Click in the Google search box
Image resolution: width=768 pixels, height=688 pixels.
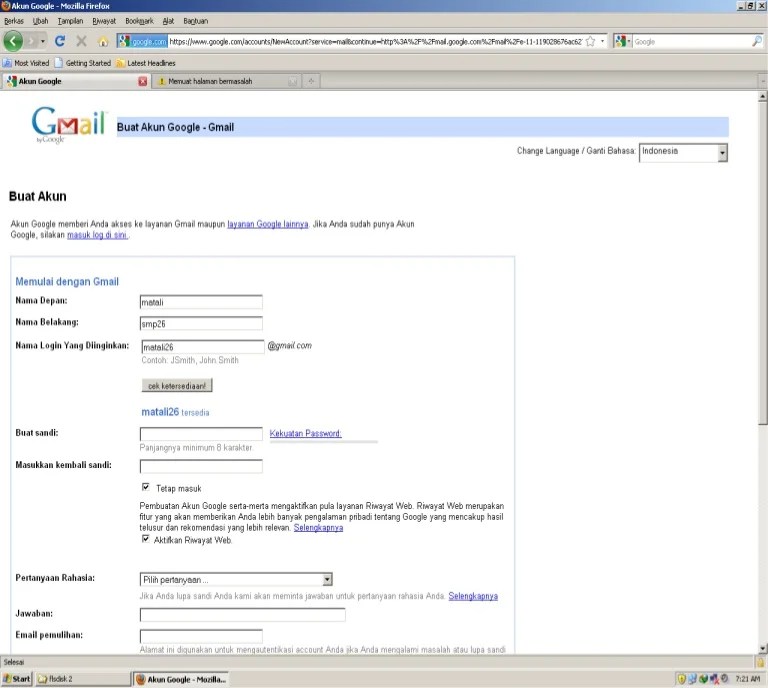pyautogui.click(x=691, y=42)
